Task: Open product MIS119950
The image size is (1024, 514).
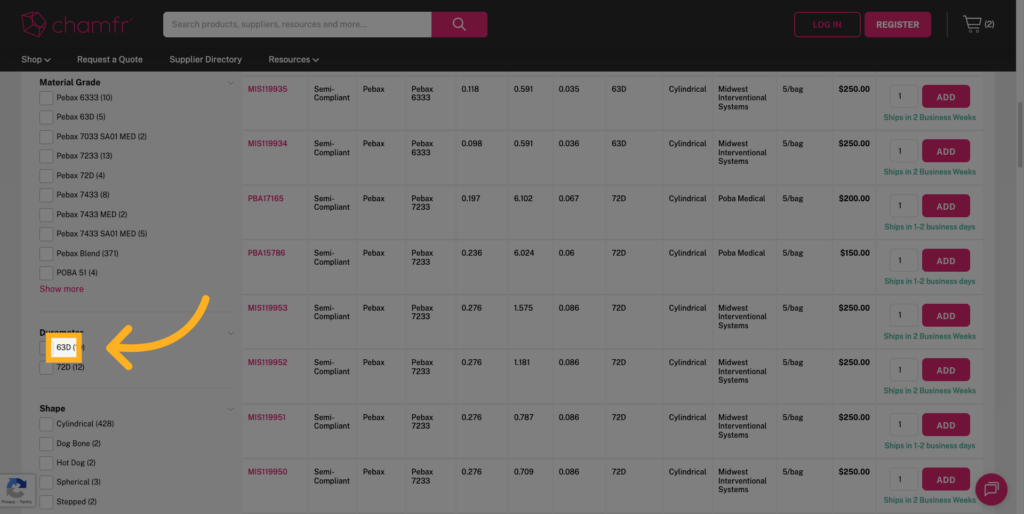Action: [x=267, y=472]
